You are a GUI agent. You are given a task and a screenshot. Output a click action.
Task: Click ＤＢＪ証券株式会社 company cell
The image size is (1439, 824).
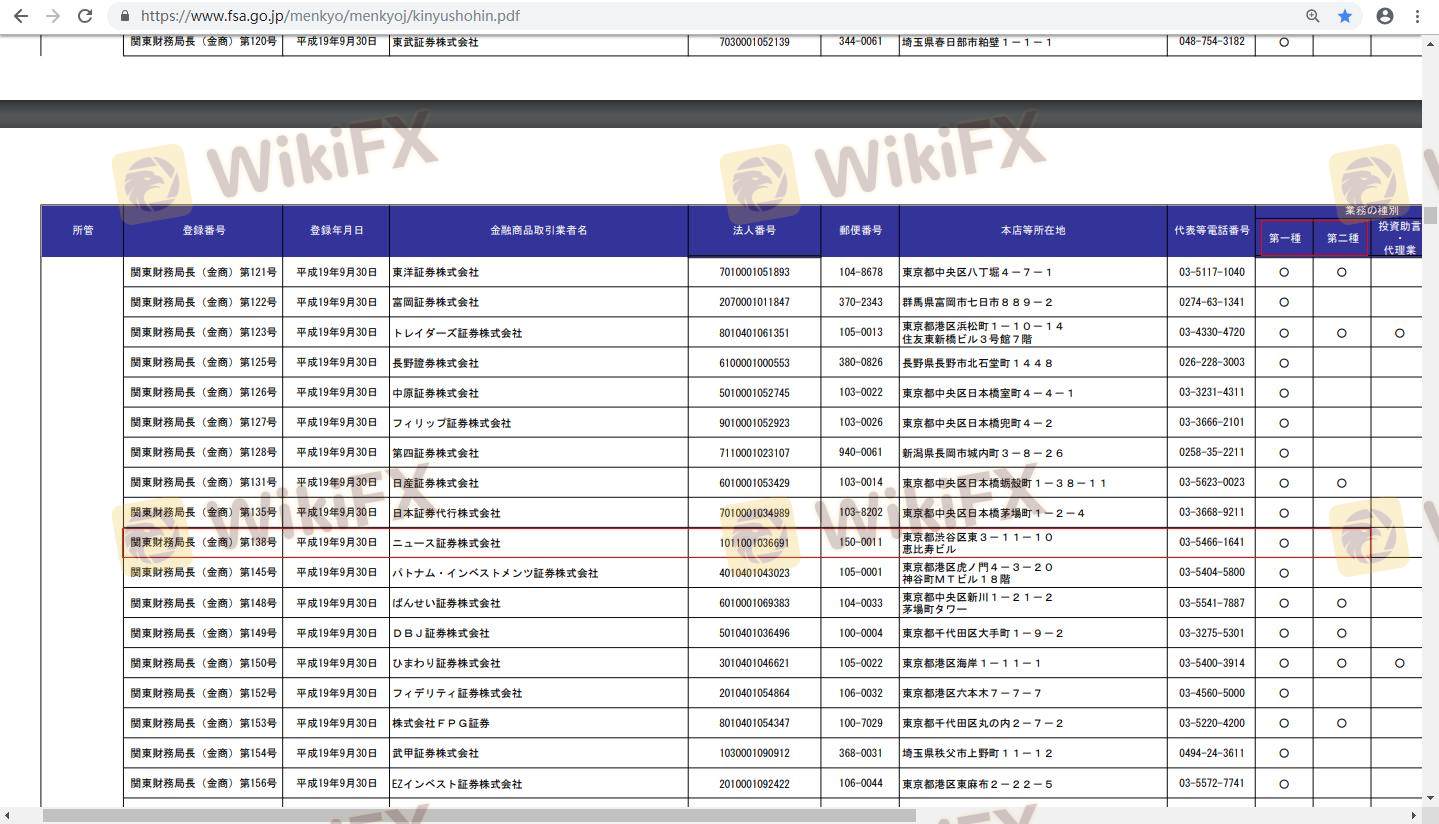pyautogui.click(x=441, y=633)
